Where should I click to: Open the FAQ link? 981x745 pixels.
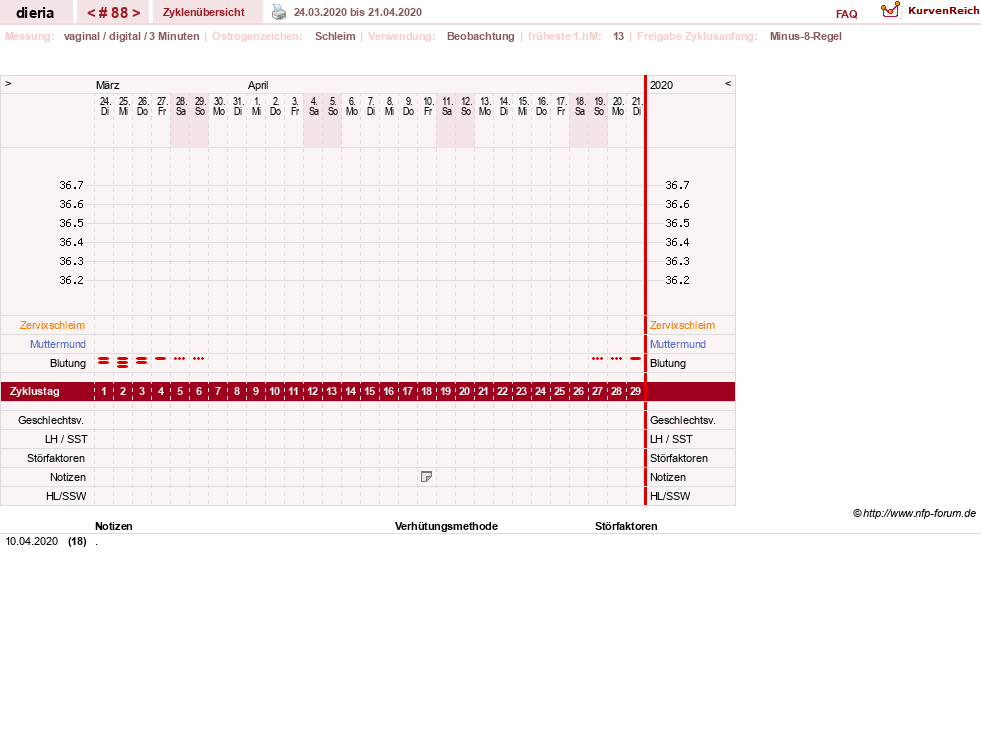tap(846, 14)
